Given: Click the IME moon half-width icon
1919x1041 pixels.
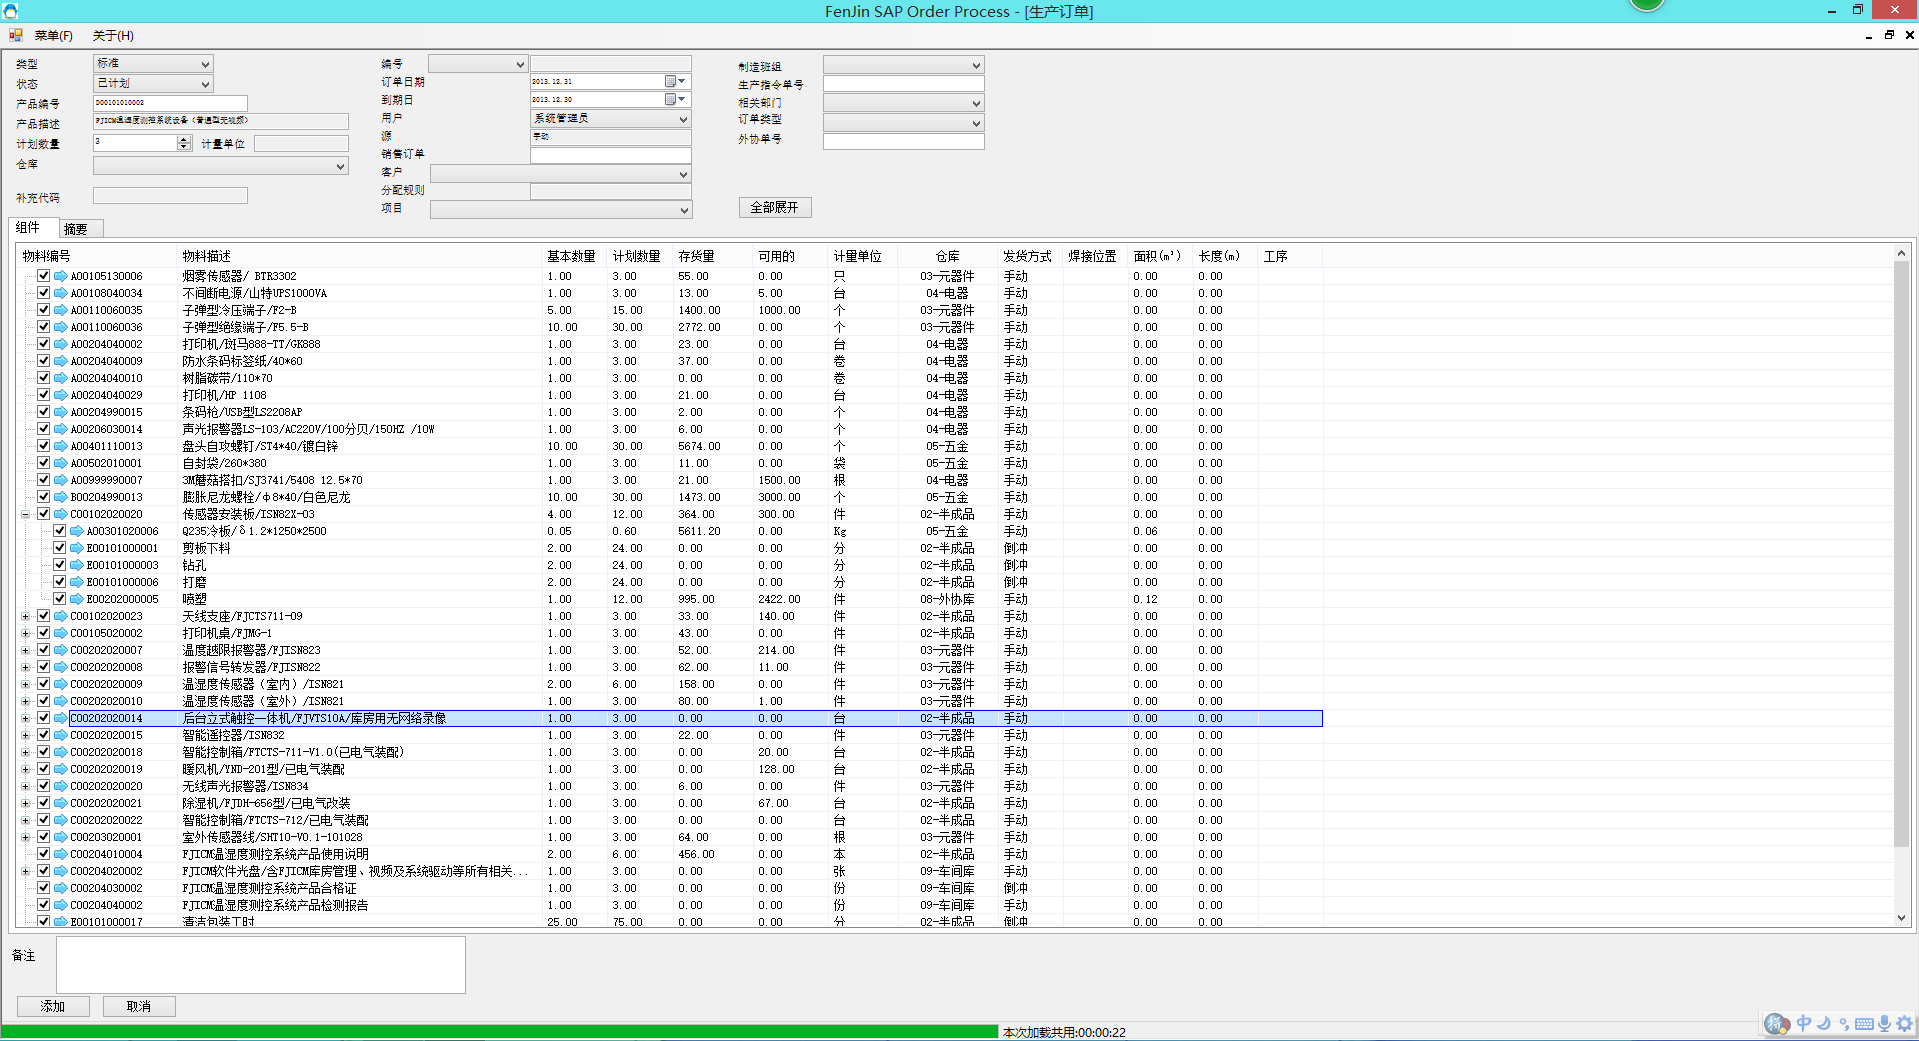Looking at the screenshot, I should [x=1824, y=1023].
